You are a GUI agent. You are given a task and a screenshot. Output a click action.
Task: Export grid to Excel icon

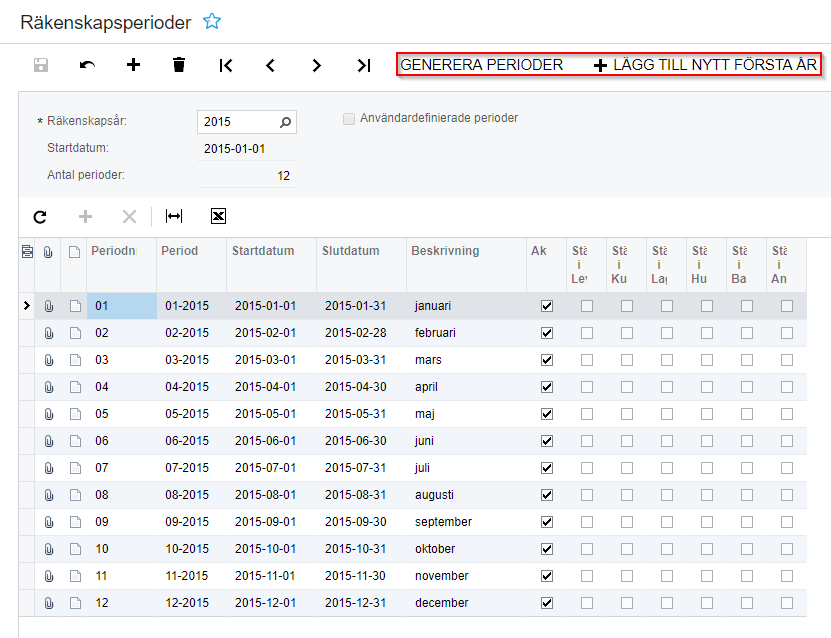point(219,216)
